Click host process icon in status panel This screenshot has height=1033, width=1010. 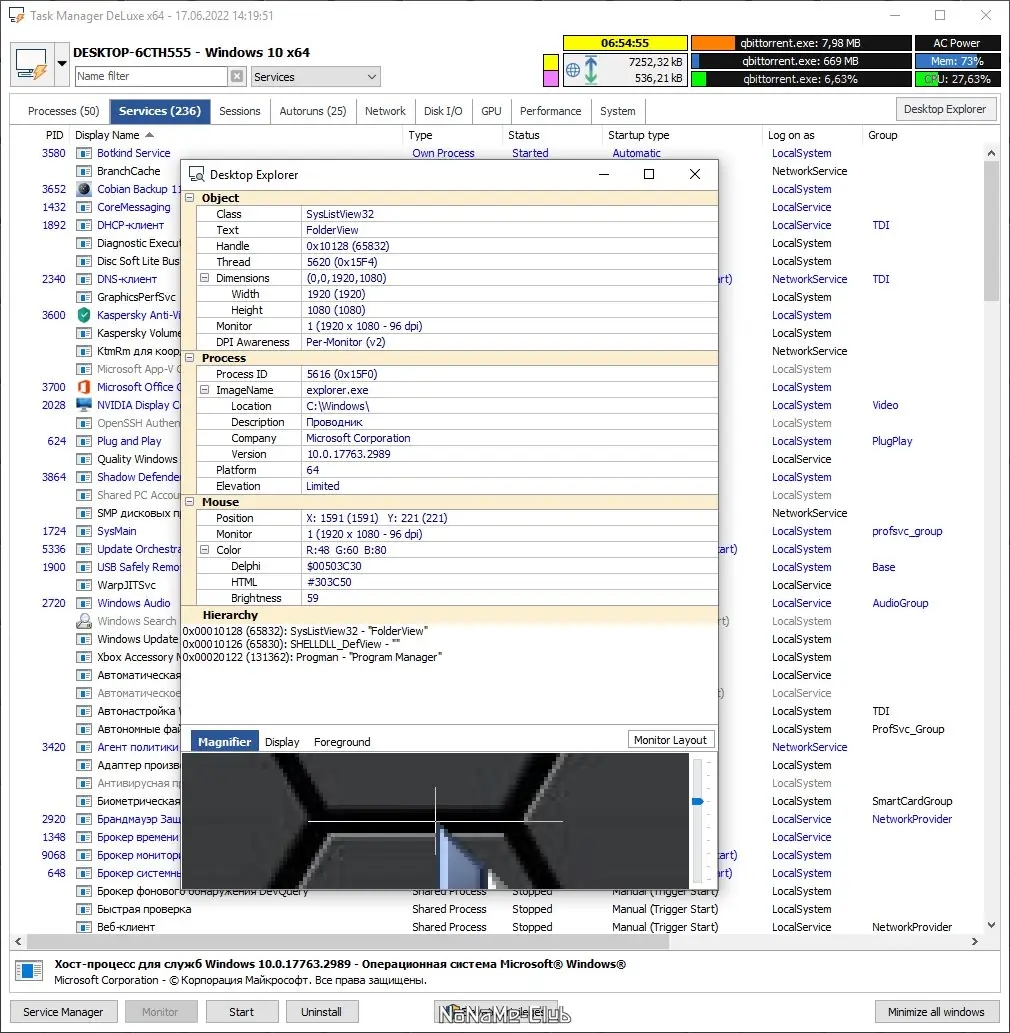pyautogui.click(x=29, y=971)
